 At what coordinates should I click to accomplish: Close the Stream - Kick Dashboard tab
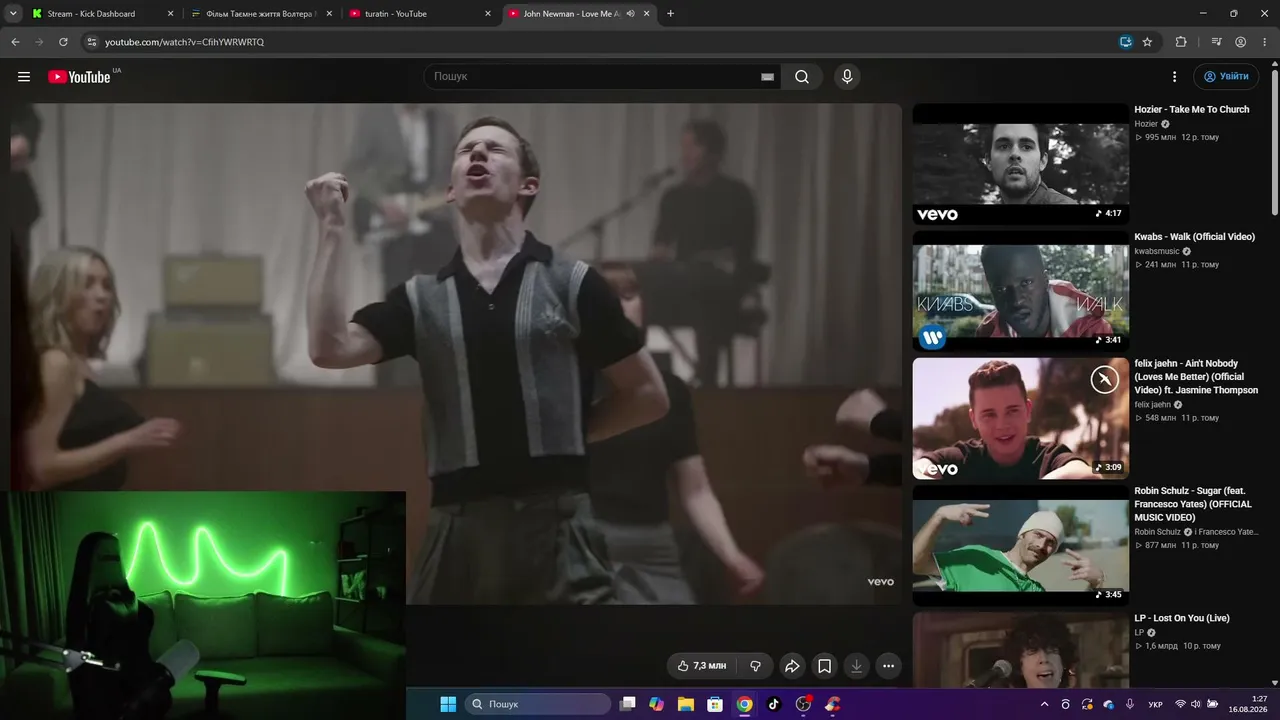click(170, 14)
